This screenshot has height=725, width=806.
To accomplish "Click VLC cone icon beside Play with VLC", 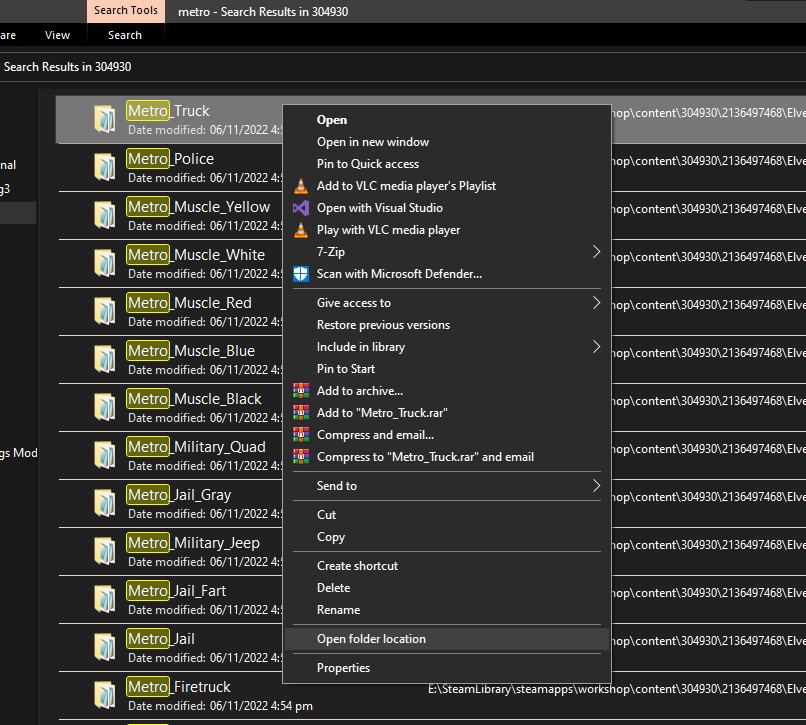I will pos(301,230).
